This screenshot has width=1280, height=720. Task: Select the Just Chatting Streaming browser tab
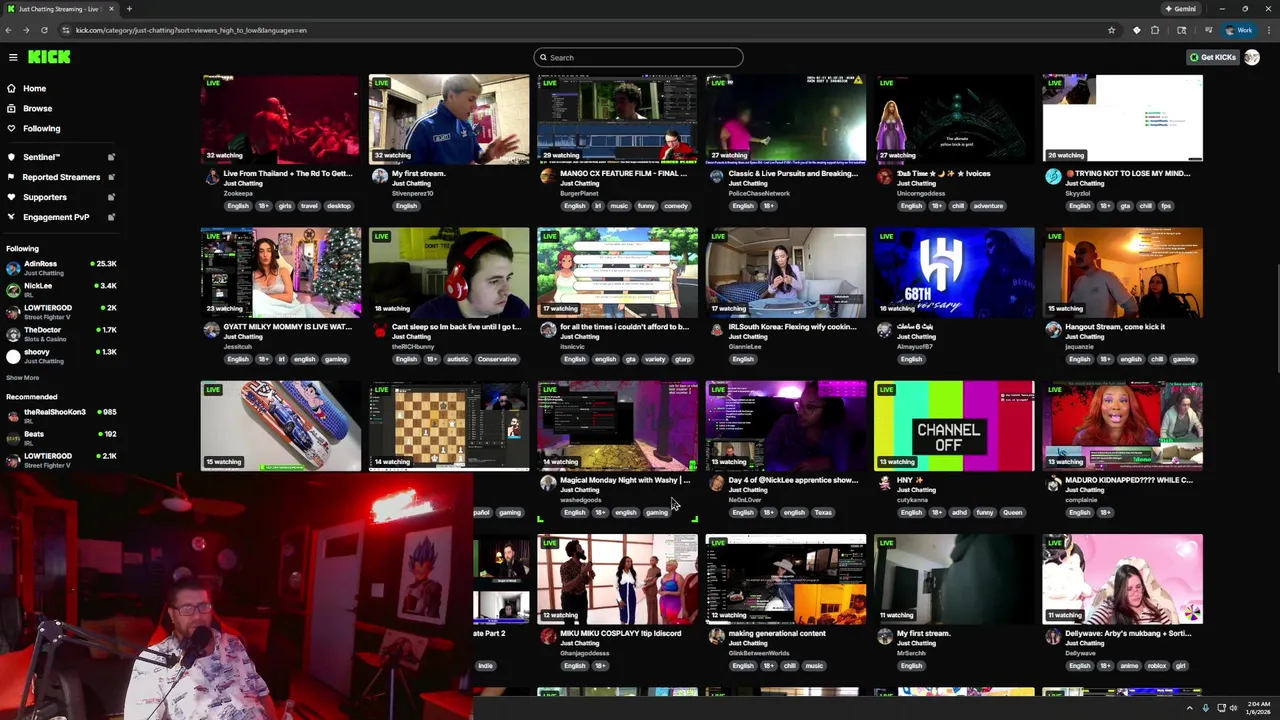58,9
